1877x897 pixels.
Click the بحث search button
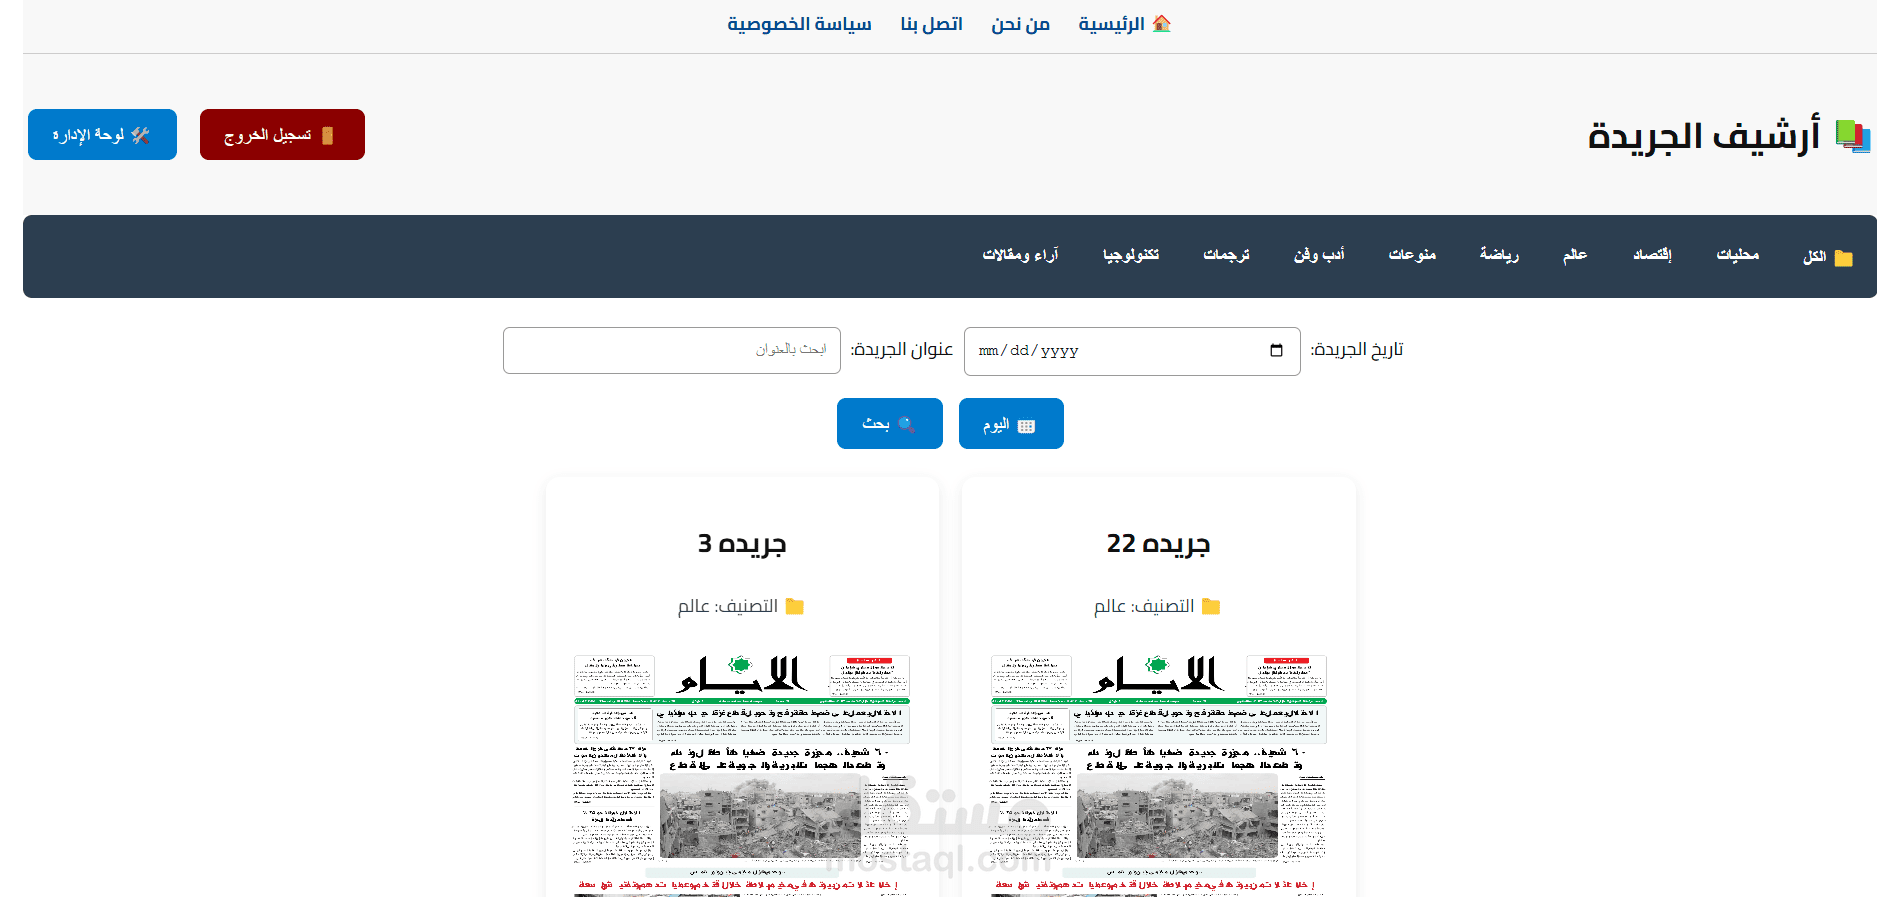pyautogui.click(x=890, y=424)
